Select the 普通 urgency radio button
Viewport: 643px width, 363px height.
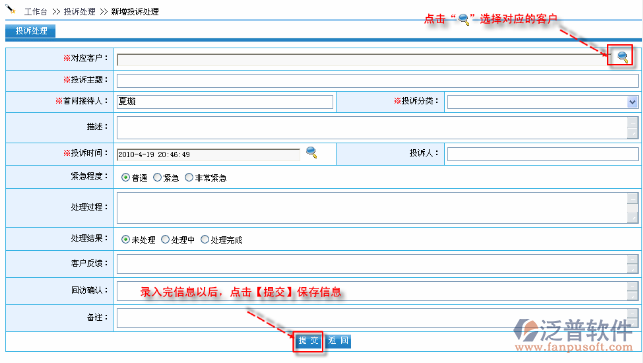(125, 178)
